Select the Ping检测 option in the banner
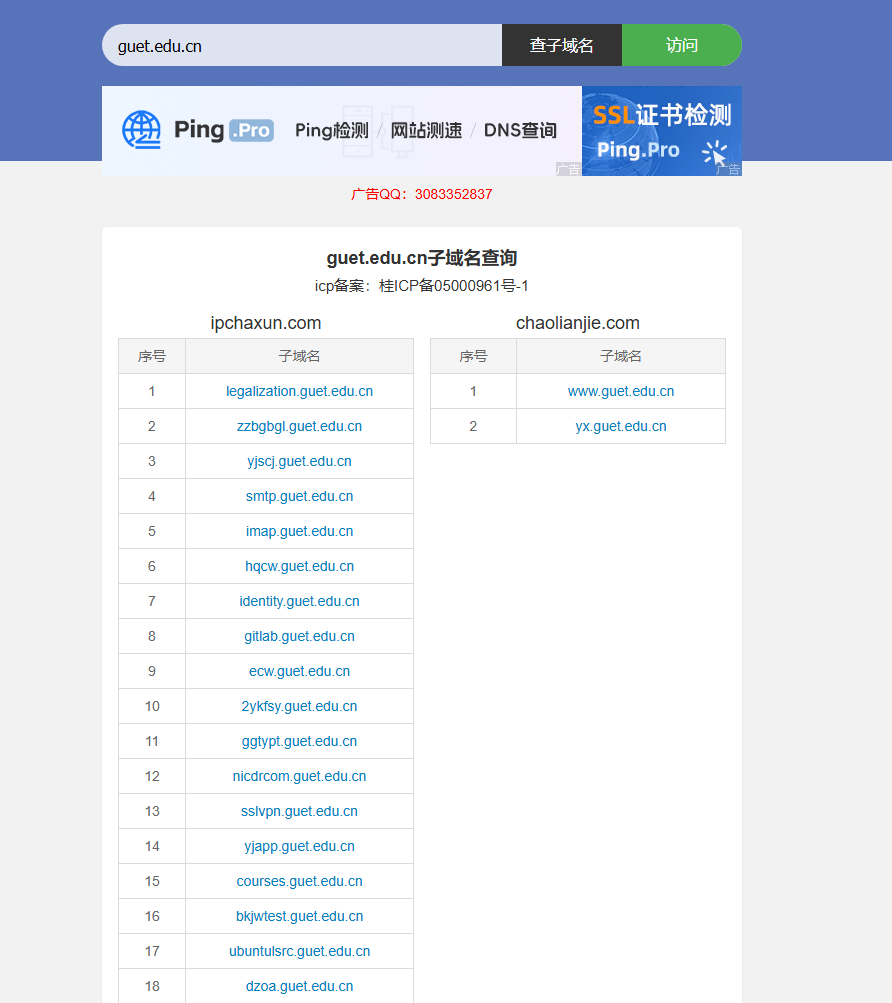 [x=331, y=130]
